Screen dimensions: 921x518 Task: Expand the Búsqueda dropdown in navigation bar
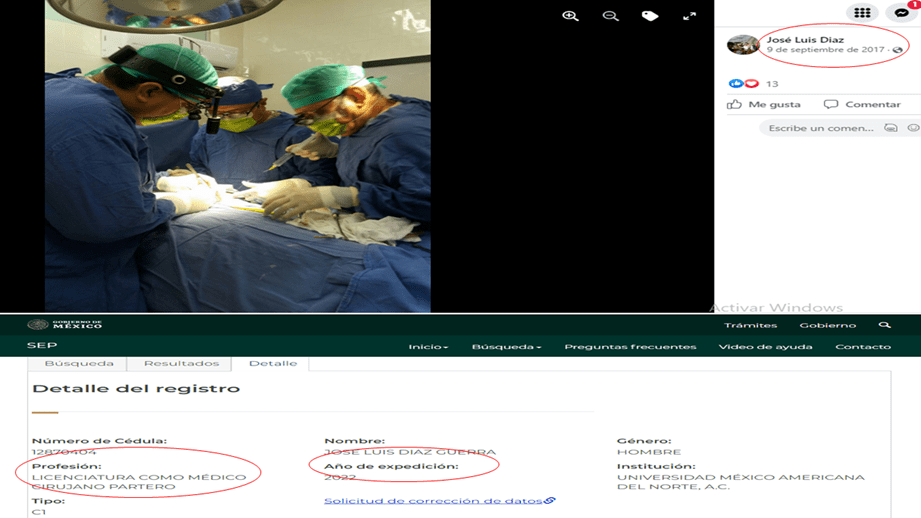click(x=506, y=347)
